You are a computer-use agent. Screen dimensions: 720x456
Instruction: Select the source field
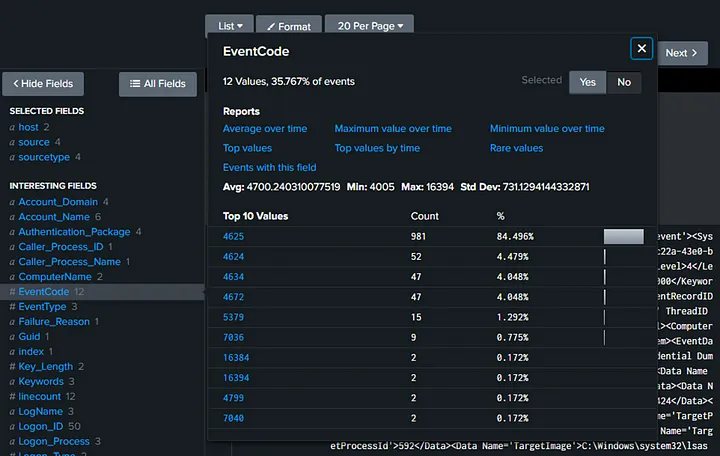[34, 142]
